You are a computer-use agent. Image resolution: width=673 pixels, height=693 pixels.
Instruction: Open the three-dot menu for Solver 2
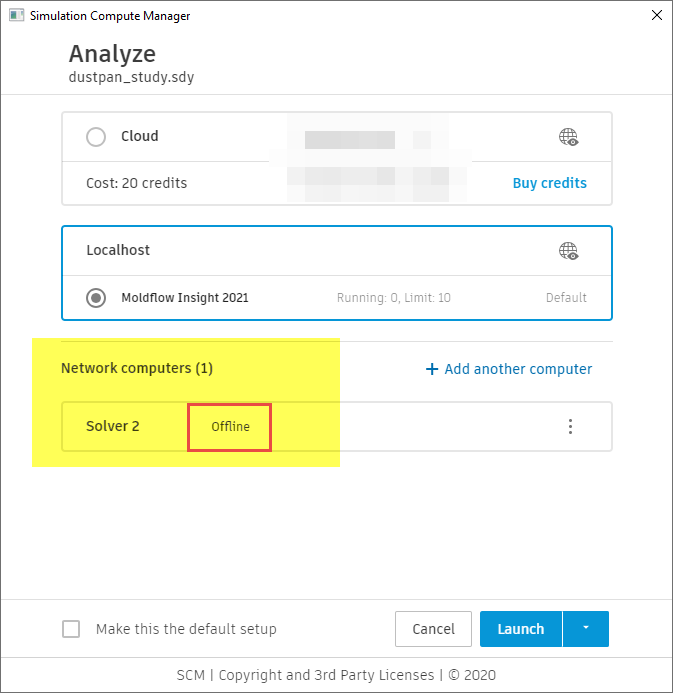pos(571,427)
